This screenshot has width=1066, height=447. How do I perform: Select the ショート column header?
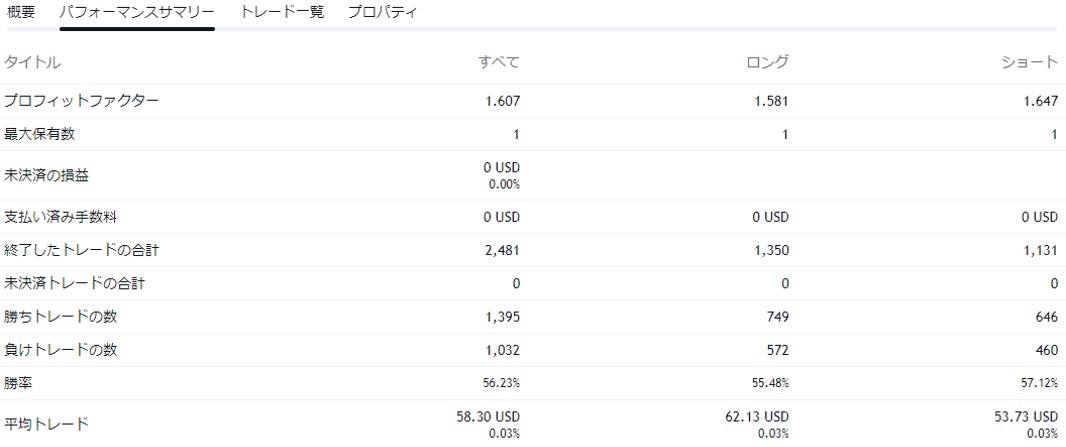click(1029, 62)
